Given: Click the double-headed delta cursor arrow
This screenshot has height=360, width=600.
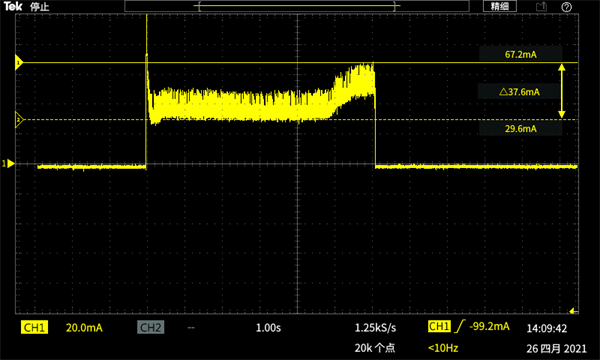Looking at the screenshot, I should click(x=561, y=91).
